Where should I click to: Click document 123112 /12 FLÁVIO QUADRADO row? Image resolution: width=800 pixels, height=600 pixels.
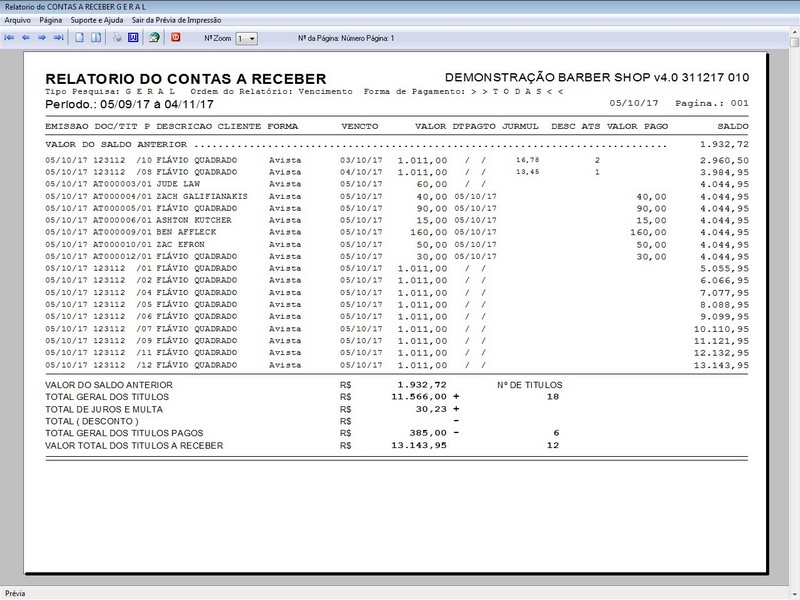click(x=396, y=365)
